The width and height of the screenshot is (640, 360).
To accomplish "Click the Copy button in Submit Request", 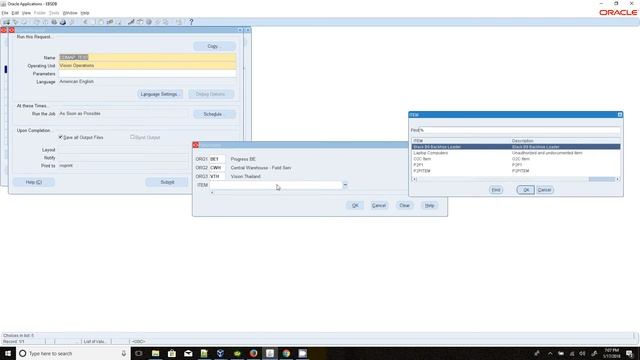I will click(x=214, y=46).
